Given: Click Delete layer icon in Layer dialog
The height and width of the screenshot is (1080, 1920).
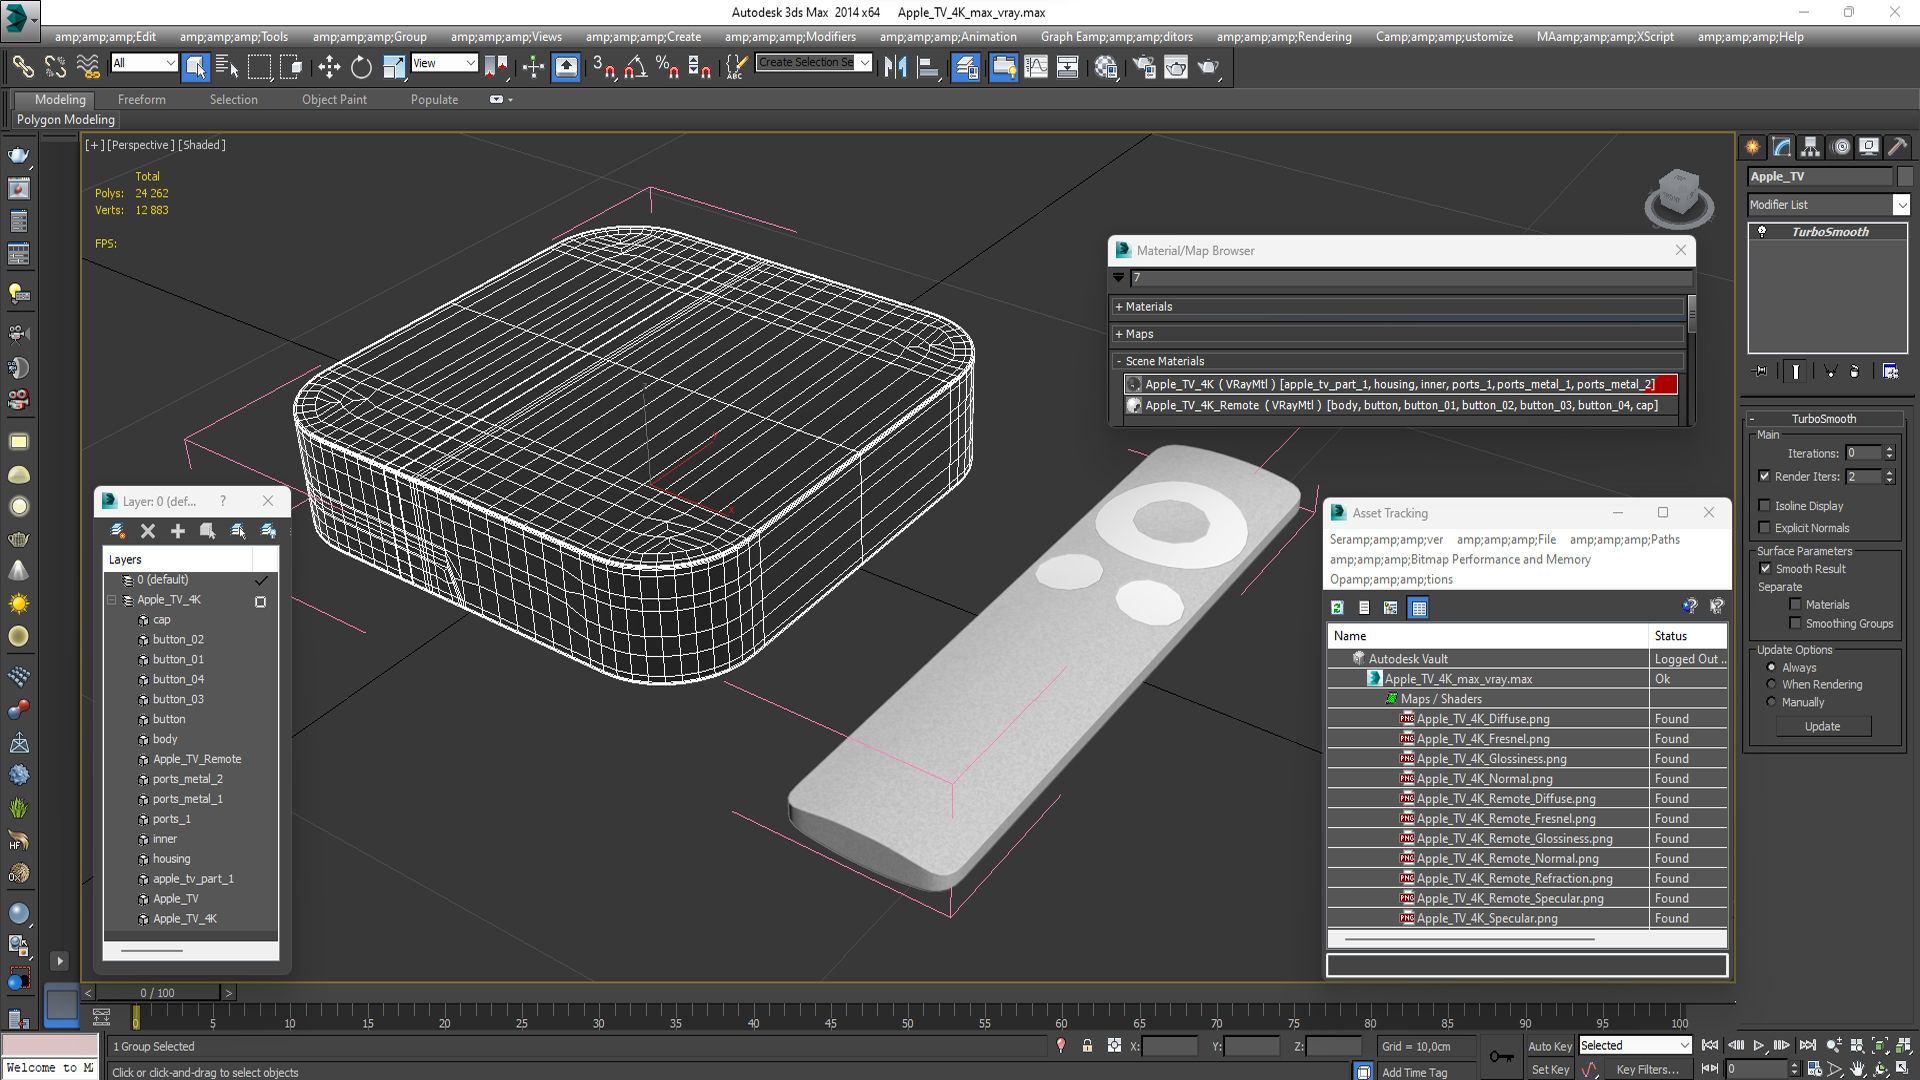Looking at the screenshot, I should [148, 531].
